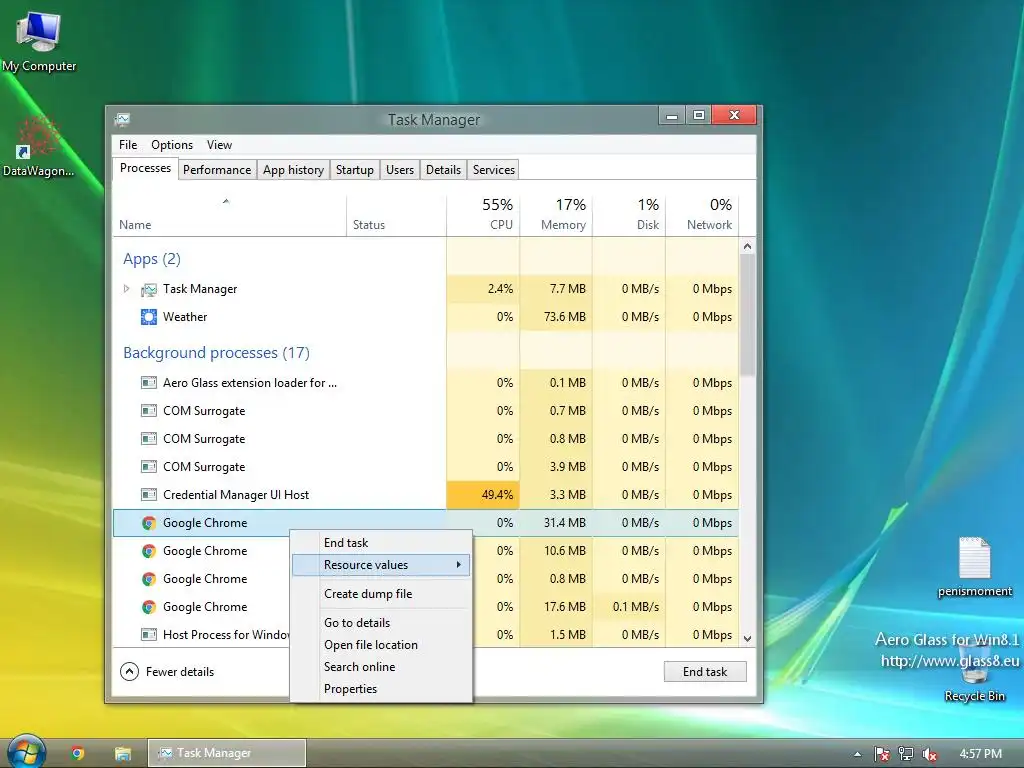Click the 49.4% CPU value cell
The height and width of the screenshot is (768, 1024).
[483, 495]
